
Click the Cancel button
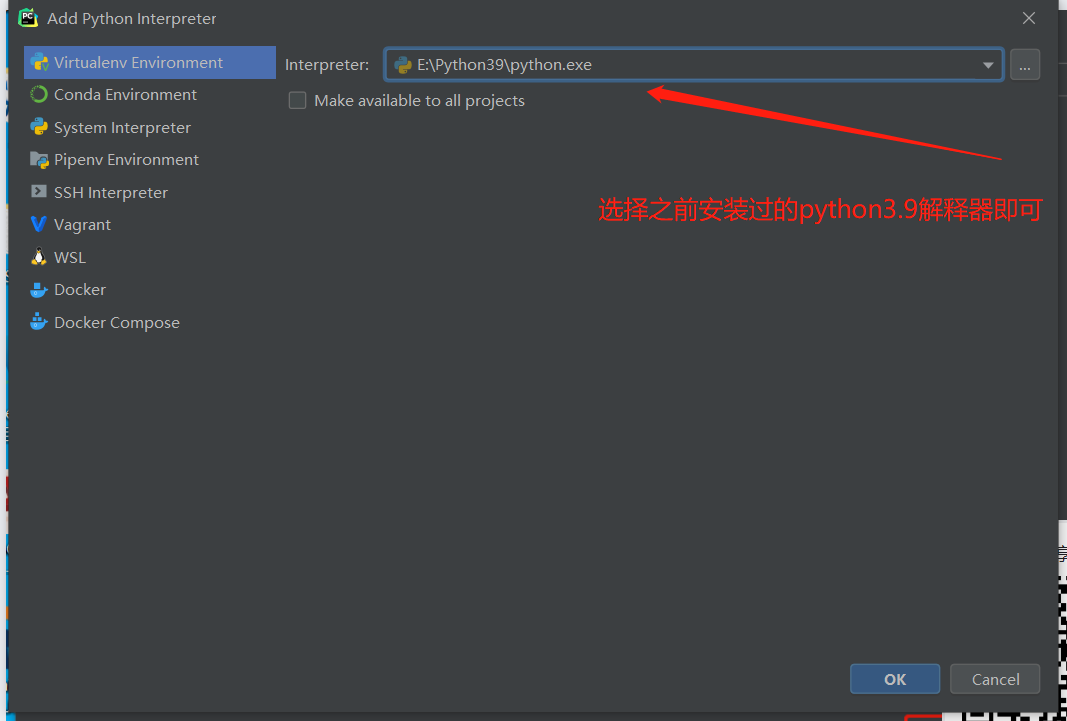[995, 679]
